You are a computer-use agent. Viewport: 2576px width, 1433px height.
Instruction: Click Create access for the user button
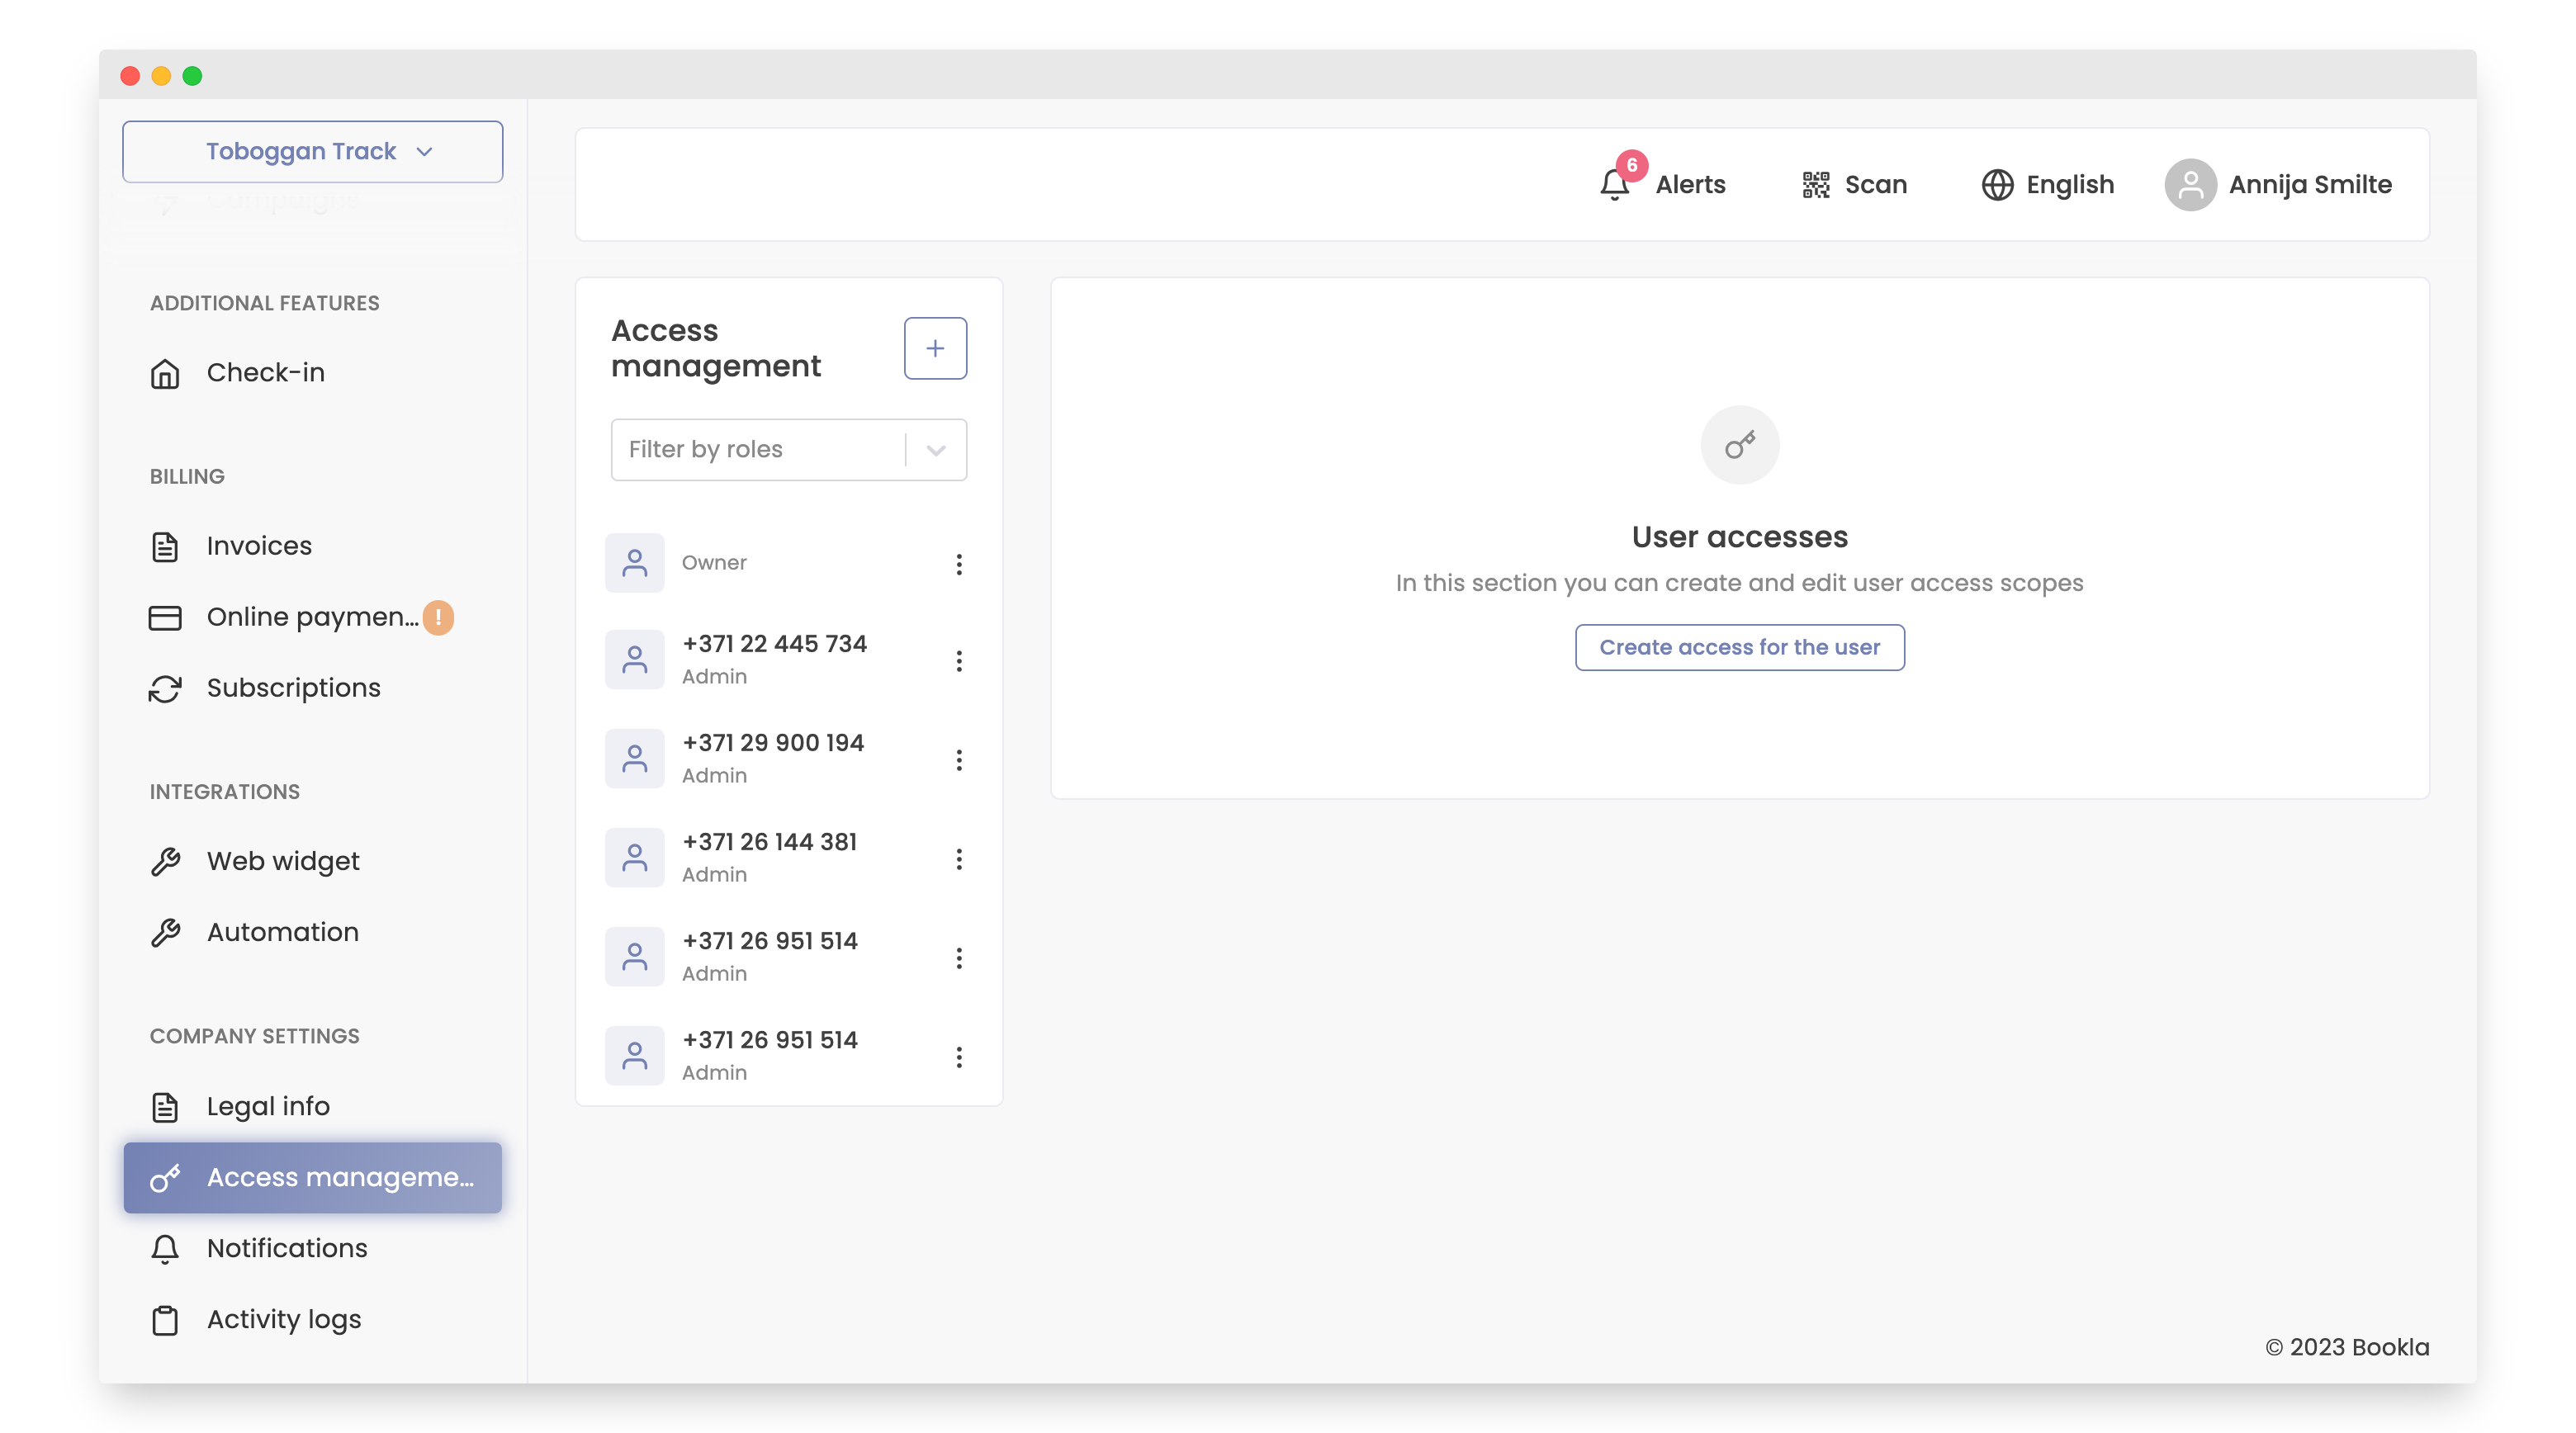click(x=1739, y=647)
